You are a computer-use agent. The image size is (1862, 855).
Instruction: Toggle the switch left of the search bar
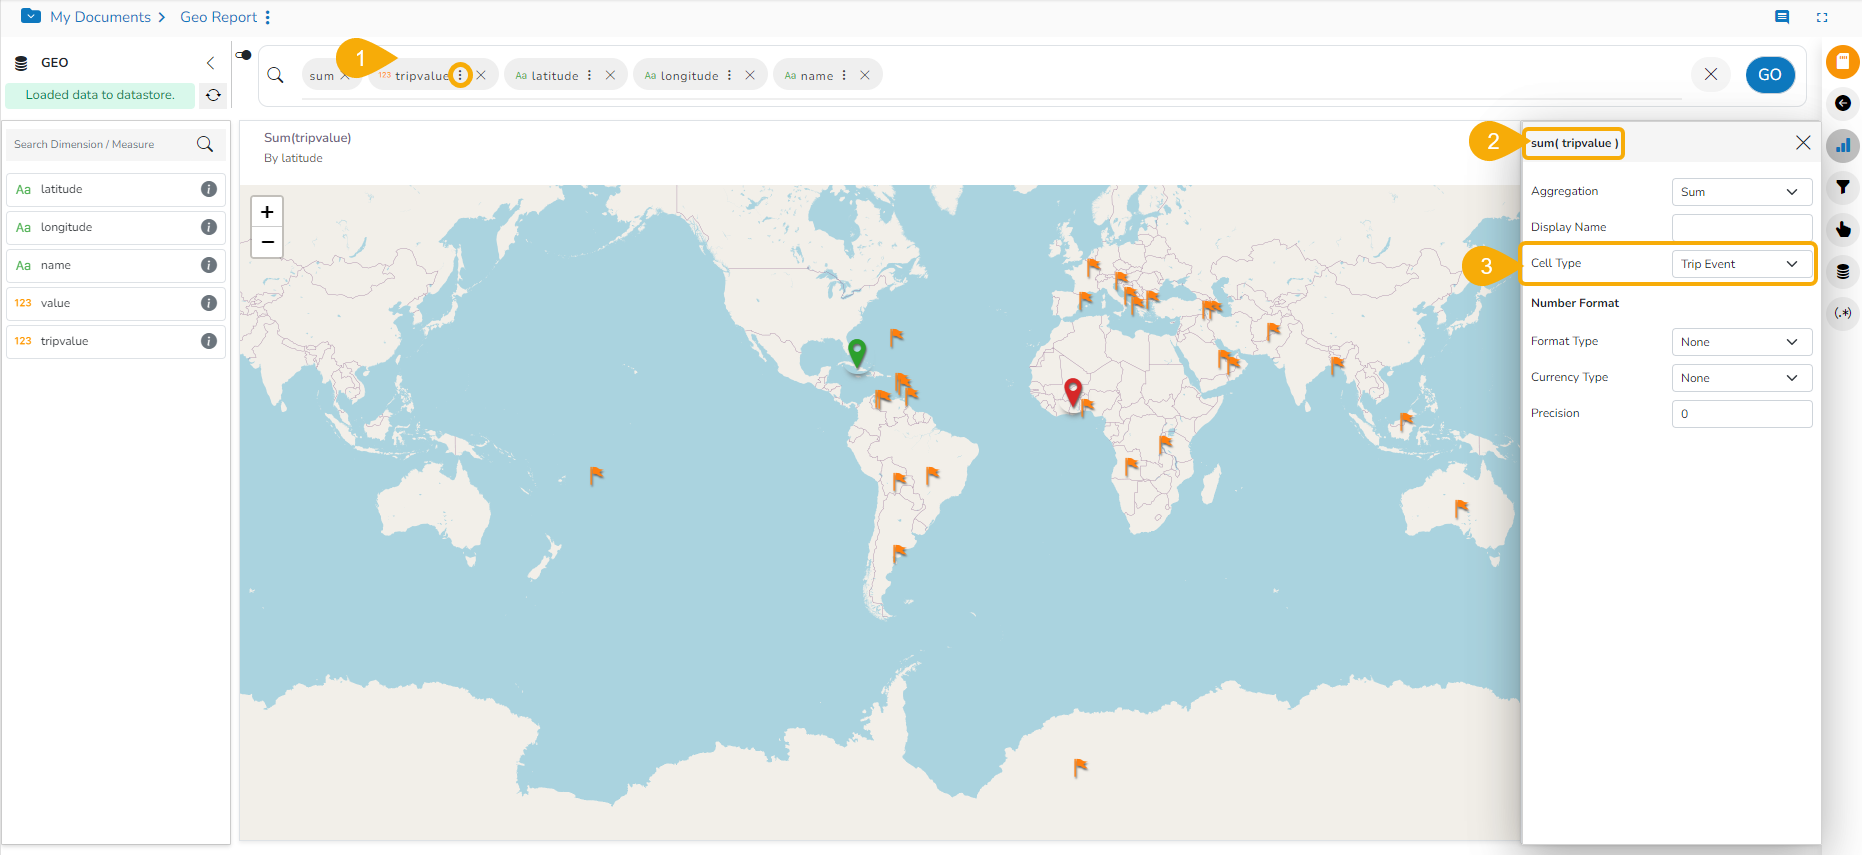(243, 55)
